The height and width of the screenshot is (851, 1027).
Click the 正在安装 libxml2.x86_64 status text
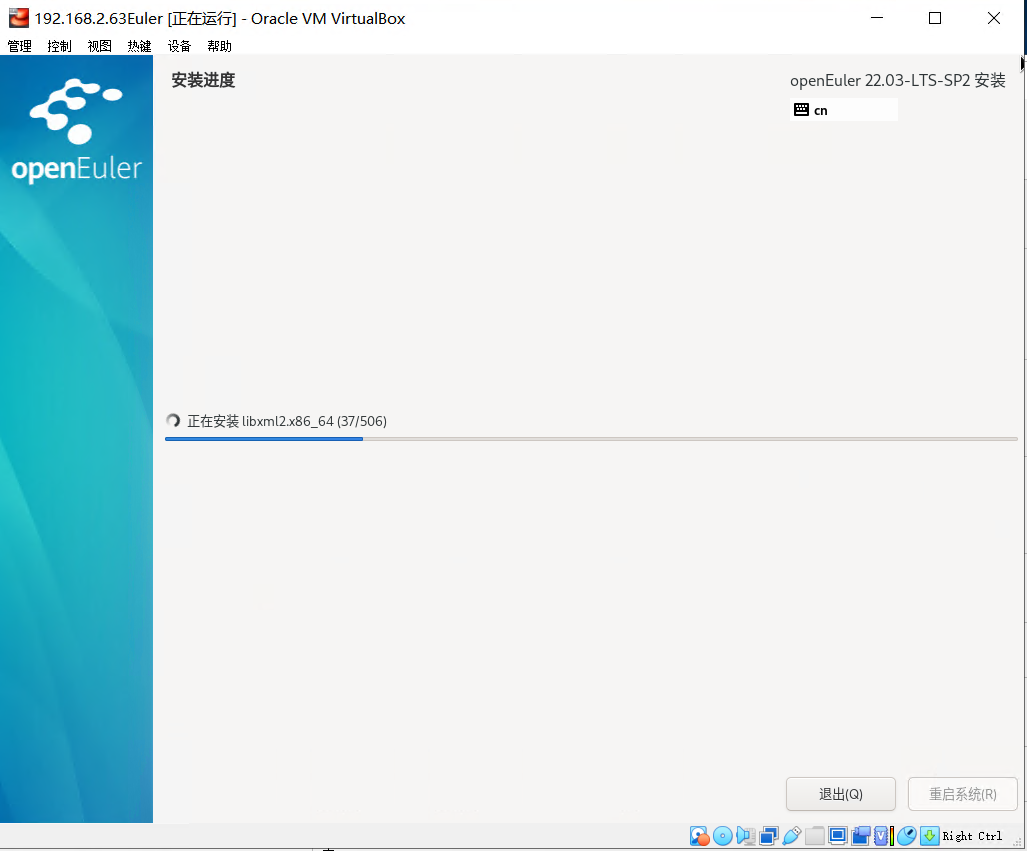287,421
